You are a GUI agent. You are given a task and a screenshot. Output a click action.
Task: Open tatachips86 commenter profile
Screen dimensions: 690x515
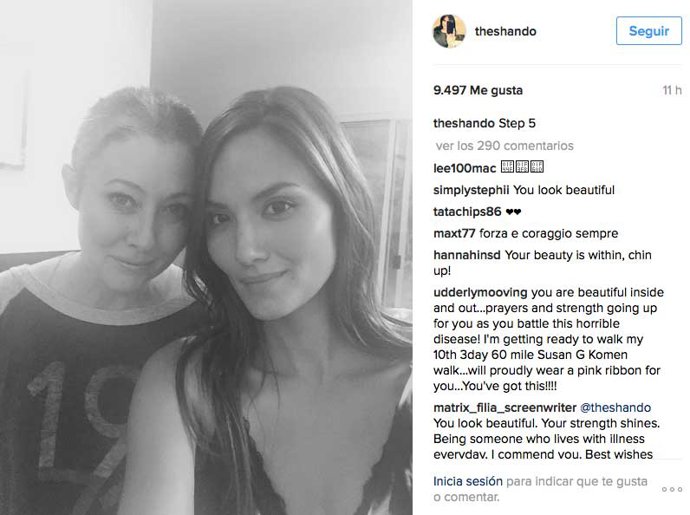coord(467,212)
